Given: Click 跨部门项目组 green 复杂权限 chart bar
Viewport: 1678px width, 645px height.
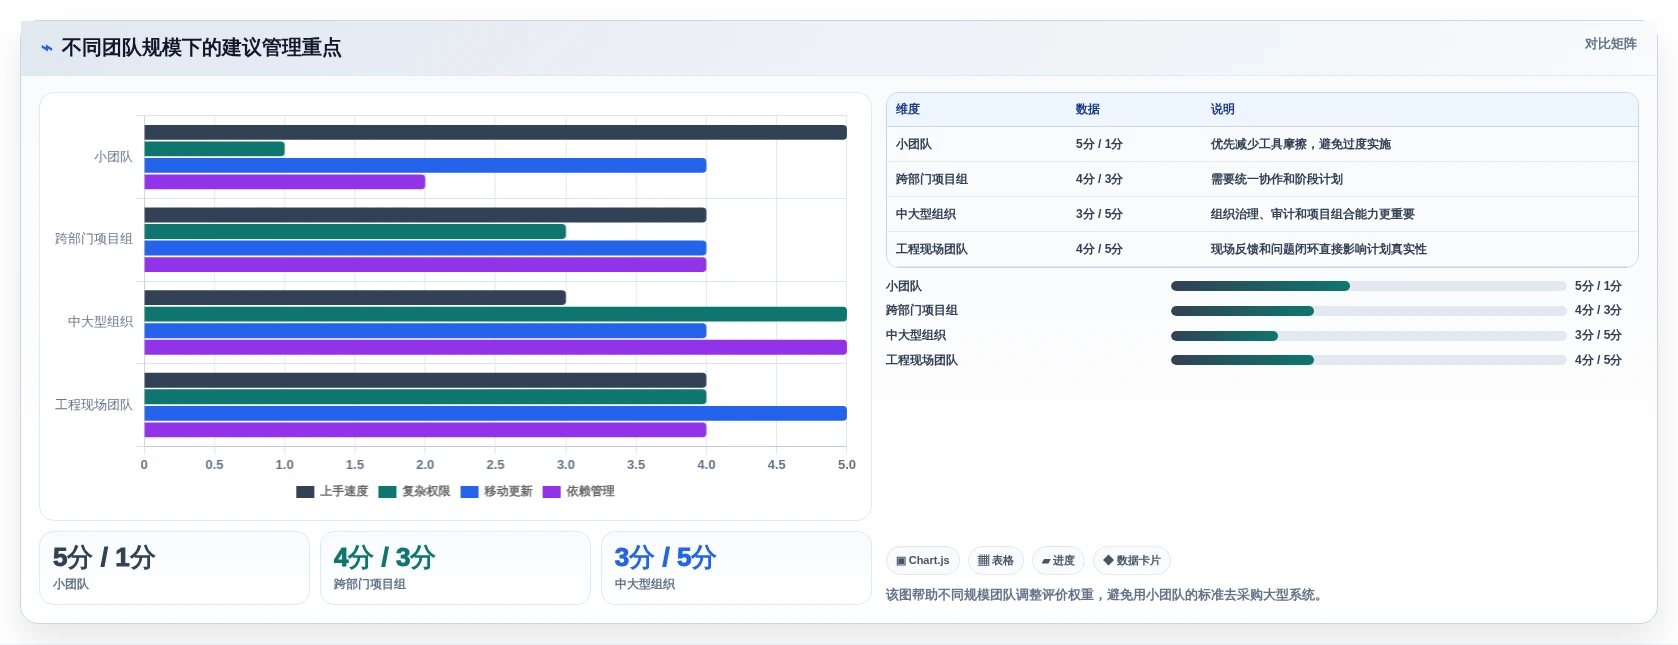Looking at the screenshot, I should (x=355, y=231).
